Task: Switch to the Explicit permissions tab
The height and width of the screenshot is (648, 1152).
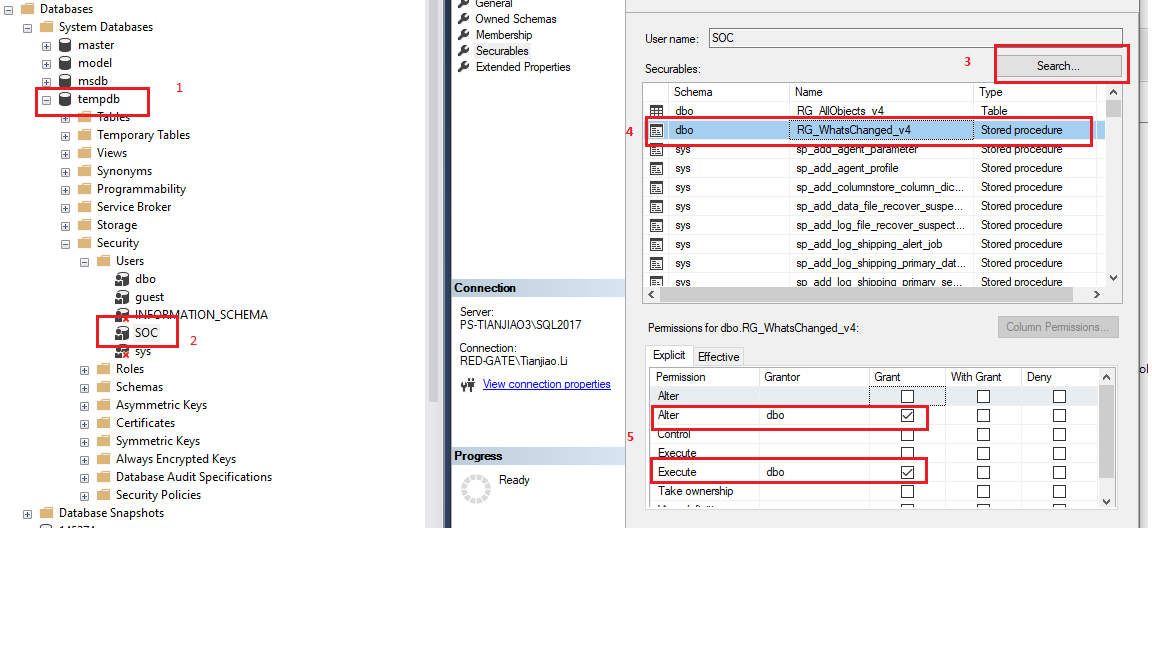Action: [x=669, y=355]
